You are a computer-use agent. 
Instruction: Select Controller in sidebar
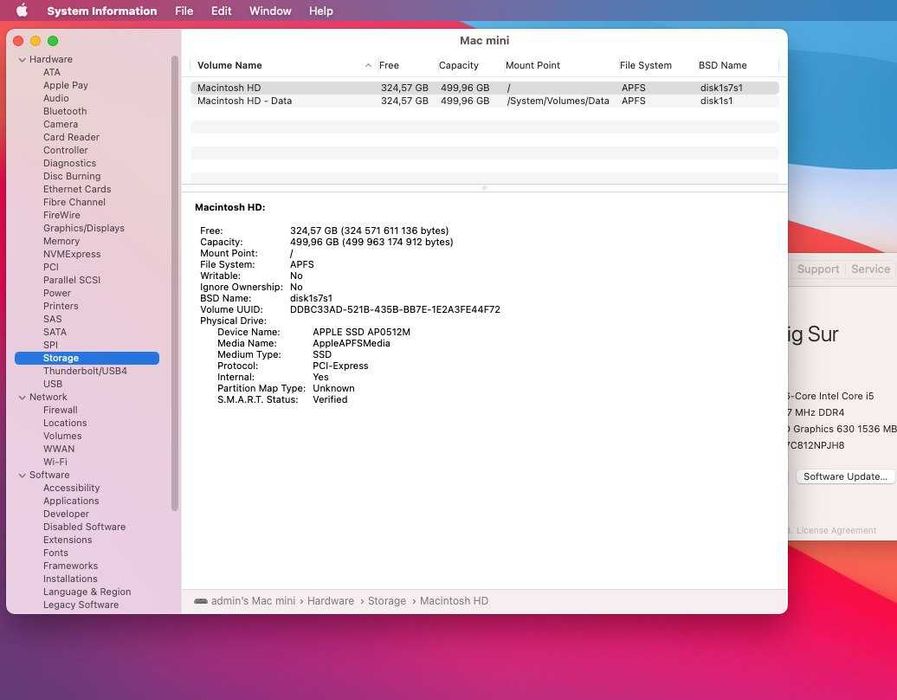tap(65, 150)
